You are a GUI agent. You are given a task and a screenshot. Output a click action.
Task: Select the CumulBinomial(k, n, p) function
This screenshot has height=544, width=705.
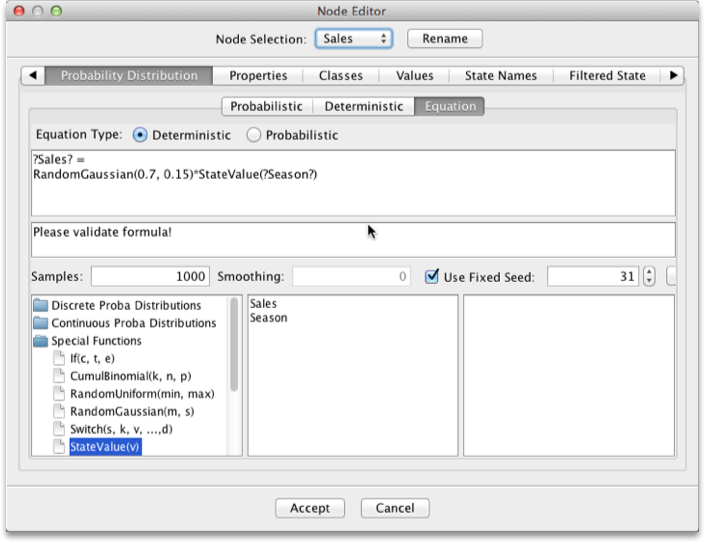tap(130, 376)
